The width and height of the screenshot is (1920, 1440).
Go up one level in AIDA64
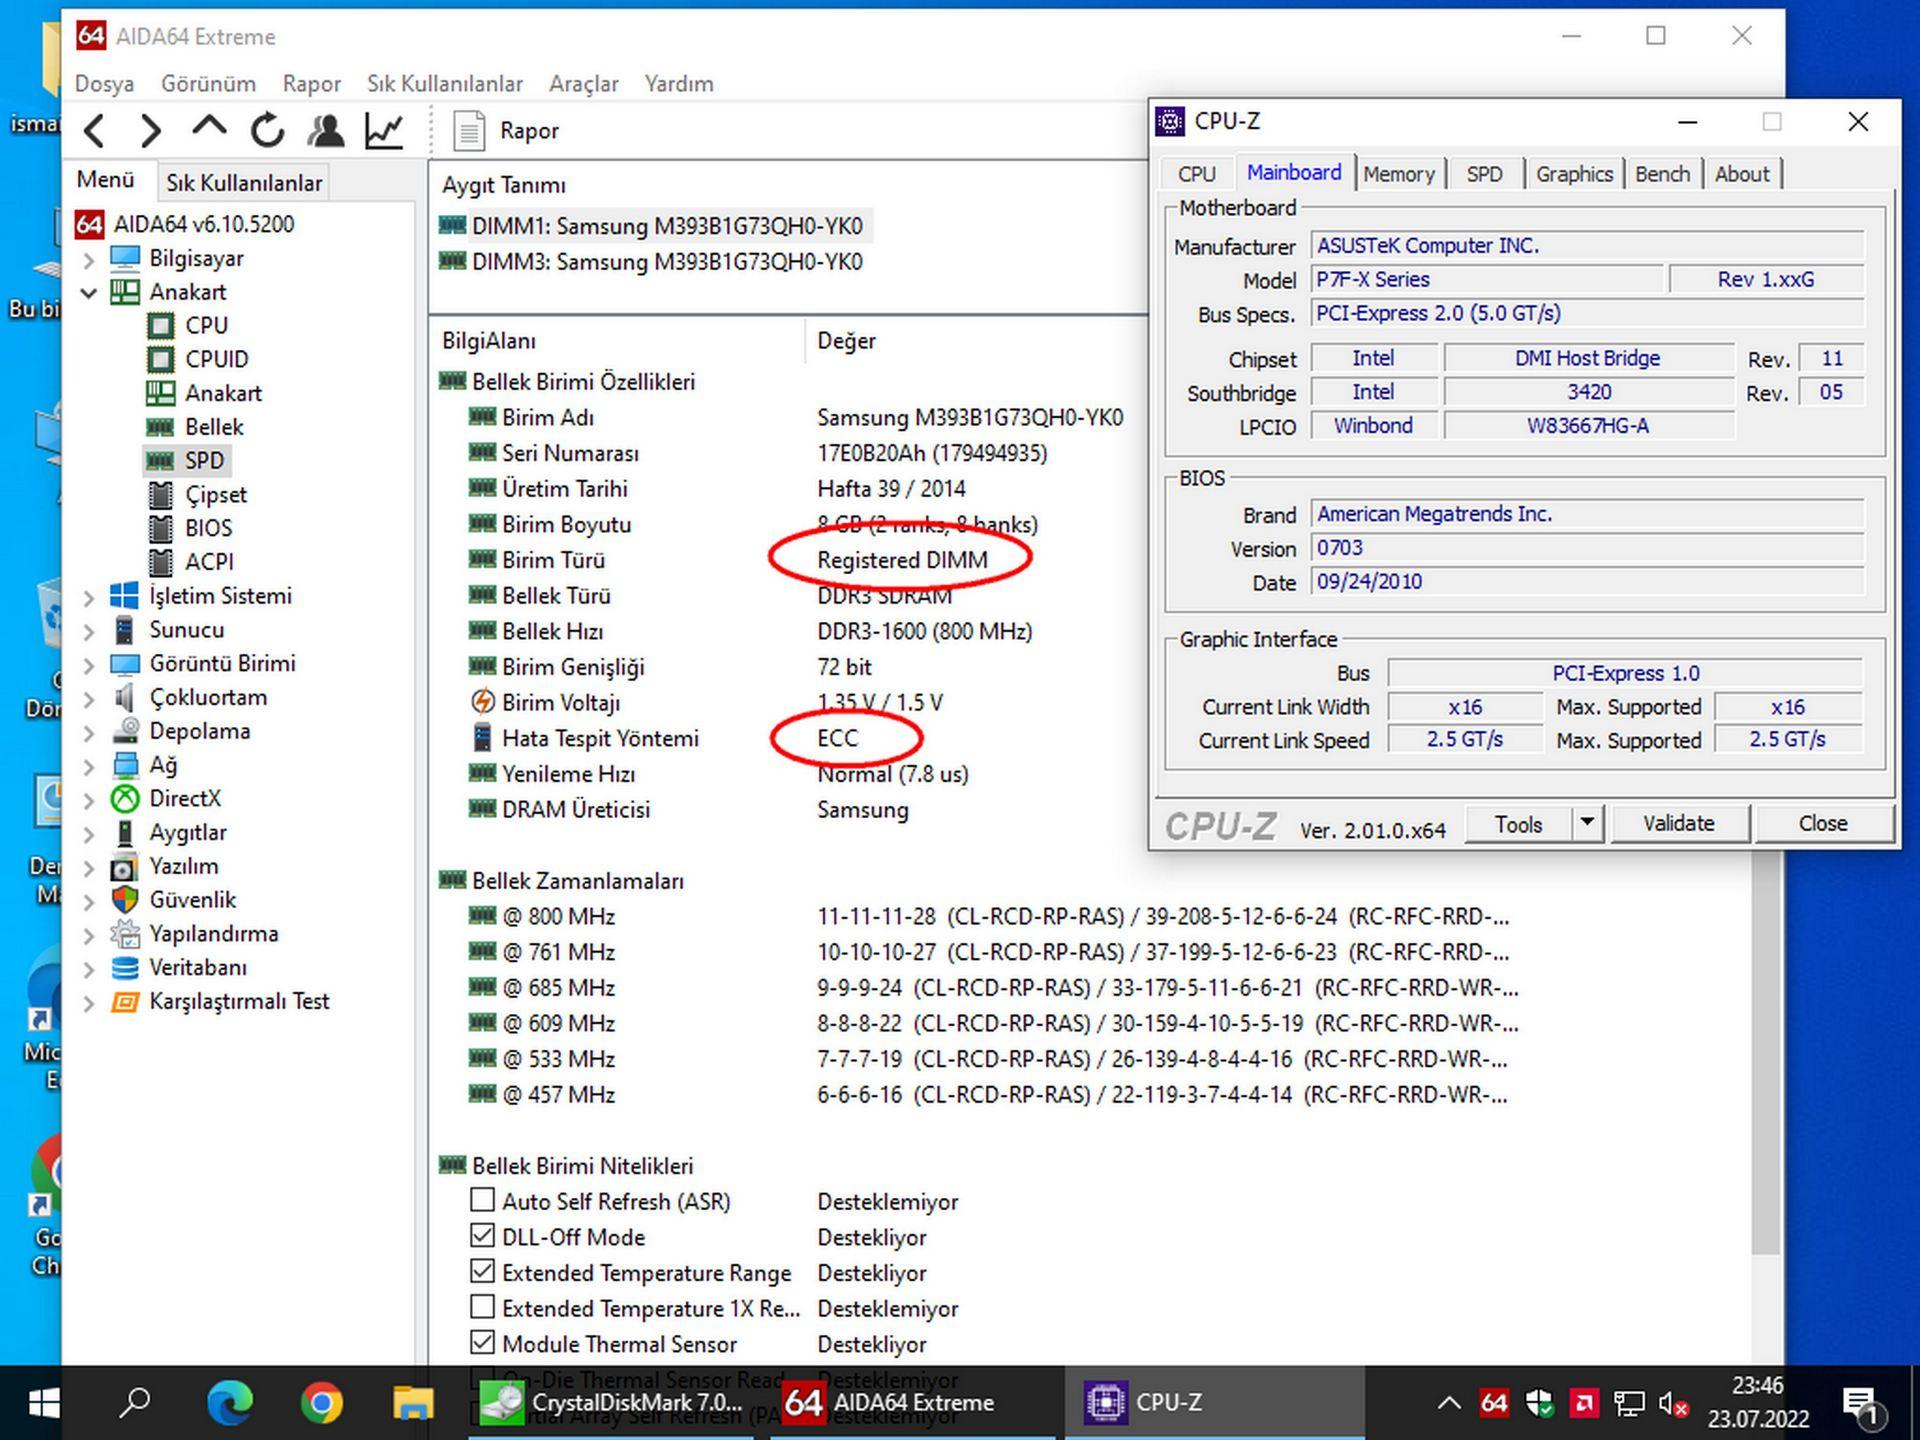click(x=209, y=129)
